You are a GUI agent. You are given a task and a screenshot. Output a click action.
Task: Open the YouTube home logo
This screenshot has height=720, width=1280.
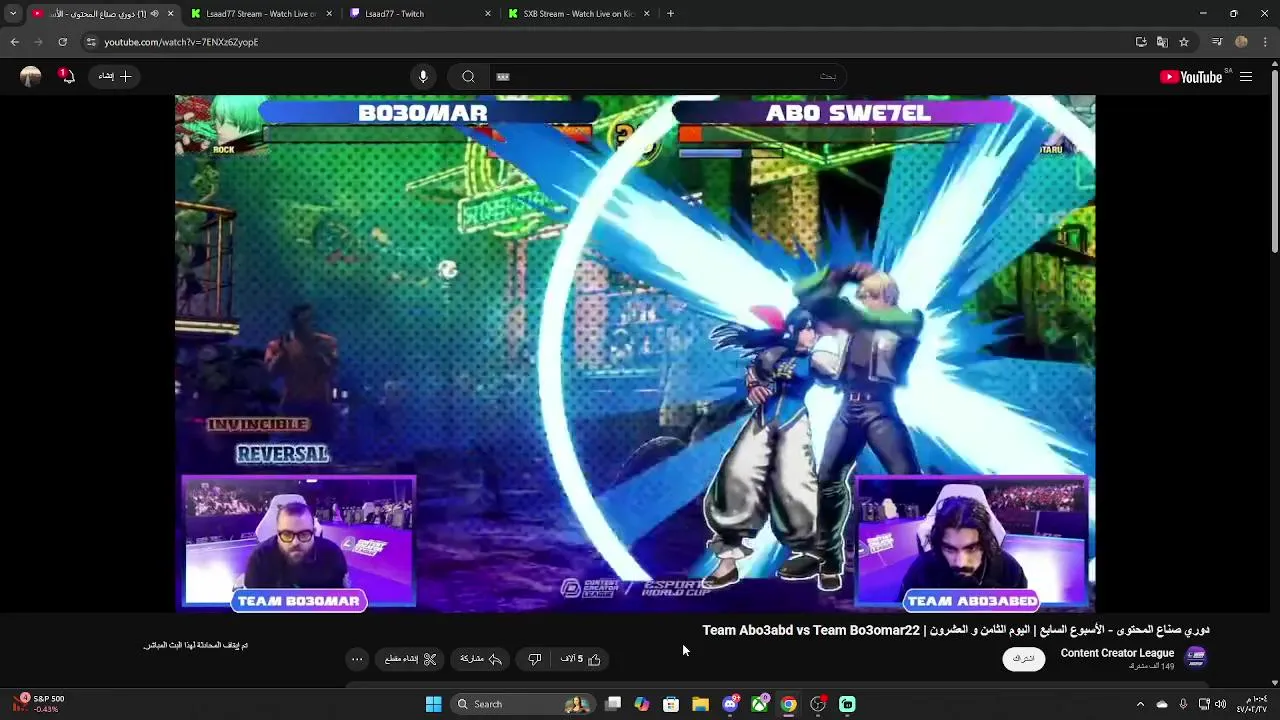(x=1191, y=77)
